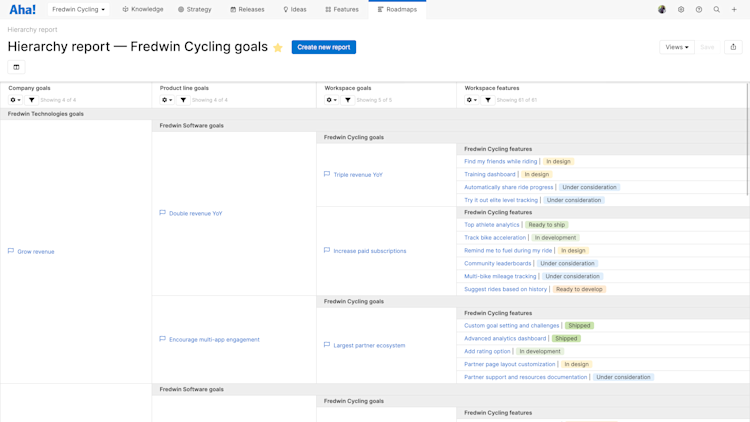This screenshot has height=422, width=750.
Task: Click flag icon beside Increase paid subscriptions
Action: pos(327,251)
